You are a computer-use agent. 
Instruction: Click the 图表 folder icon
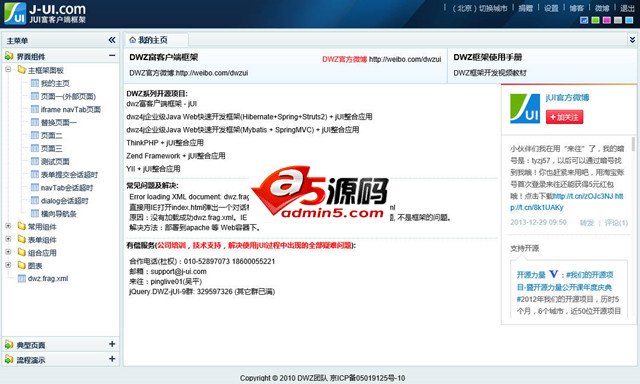tap(22, 265)
